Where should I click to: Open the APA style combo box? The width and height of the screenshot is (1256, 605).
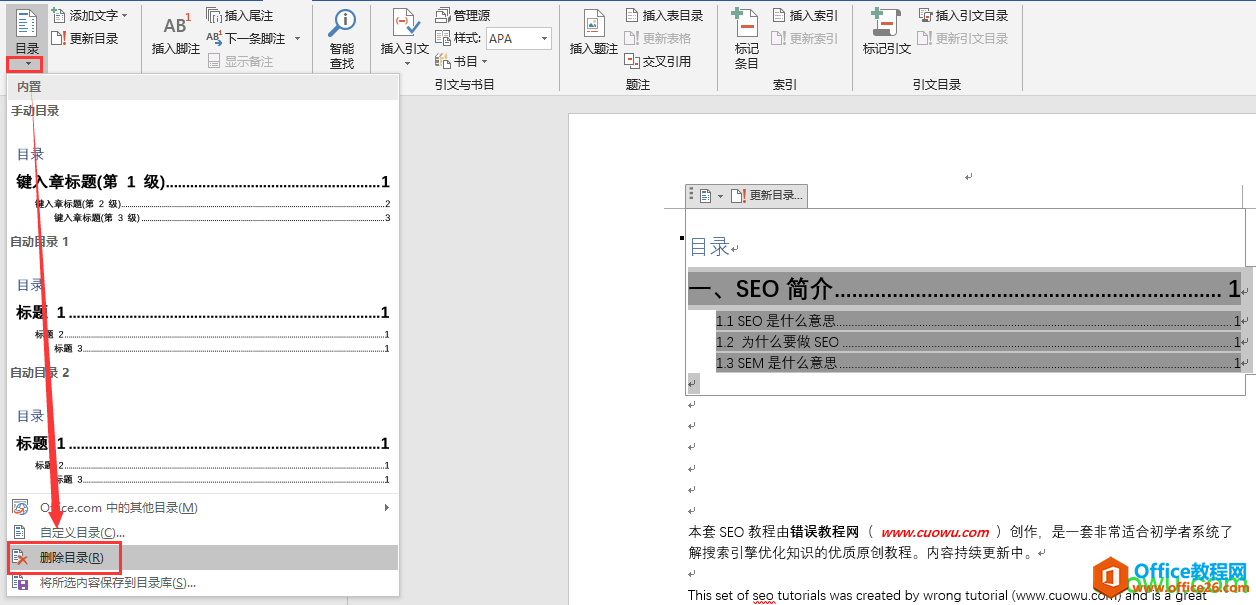coord(519,38)
